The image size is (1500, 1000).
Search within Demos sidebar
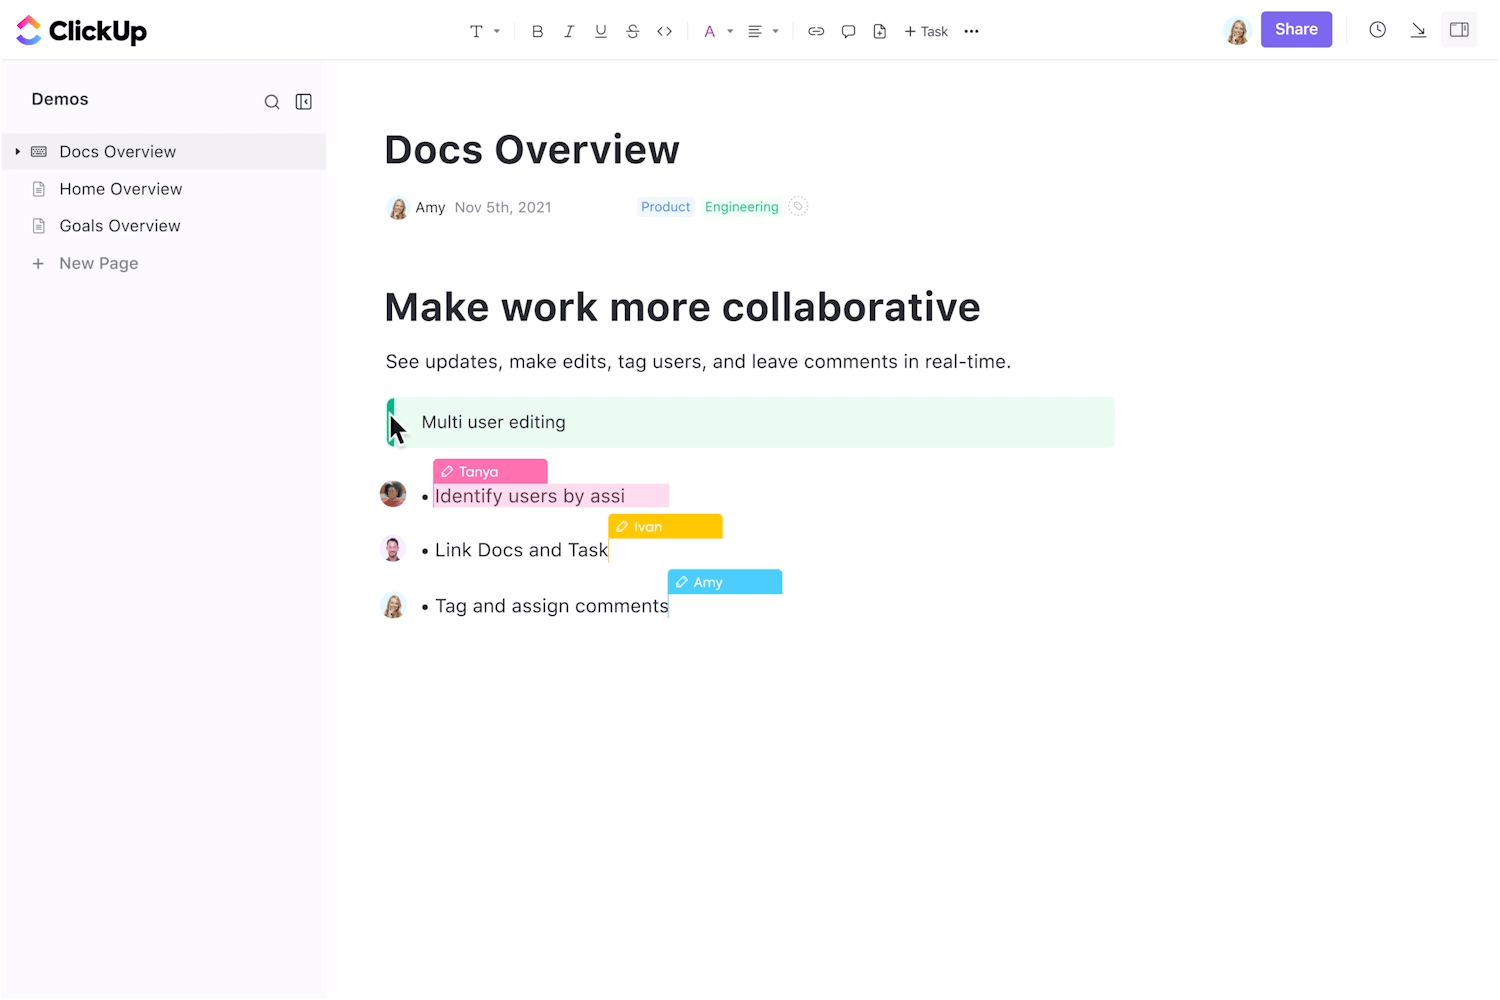[x=272, y=102]
